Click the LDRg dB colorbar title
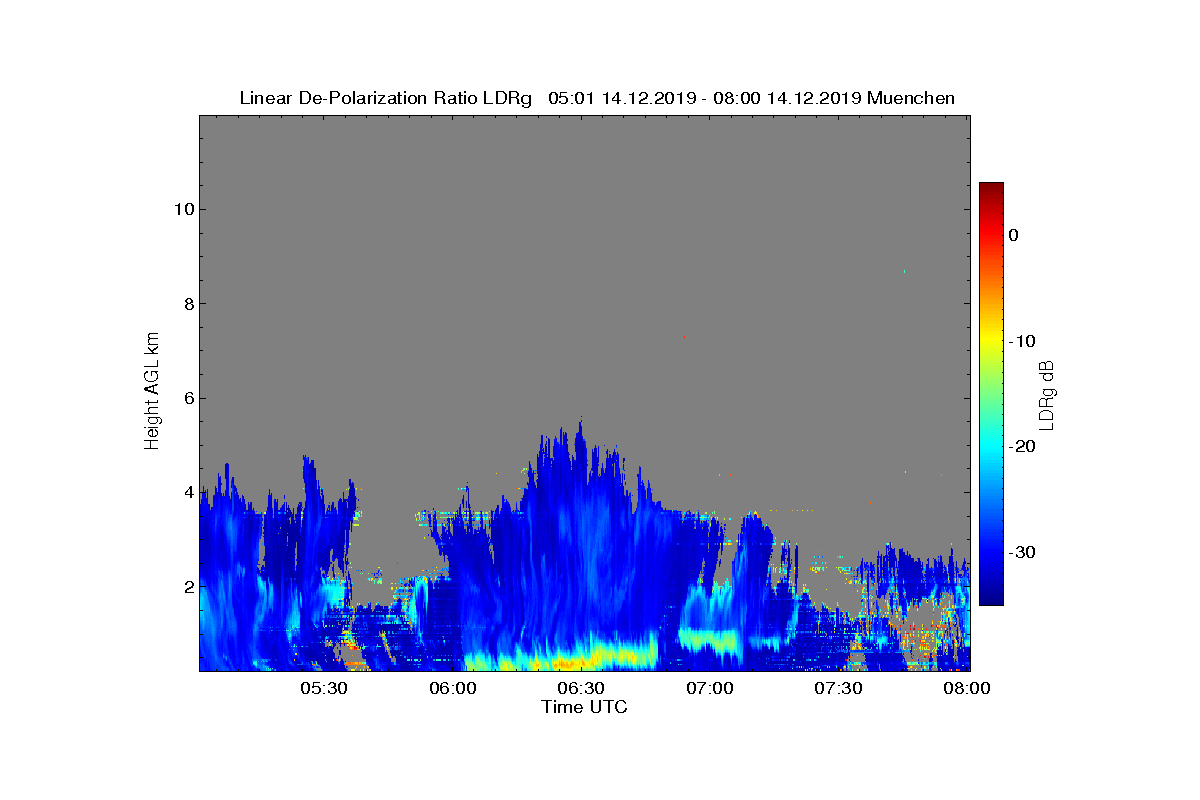Image resolution: width=1200 pixels, height=800 pixels. click(x=1048, y=394)
